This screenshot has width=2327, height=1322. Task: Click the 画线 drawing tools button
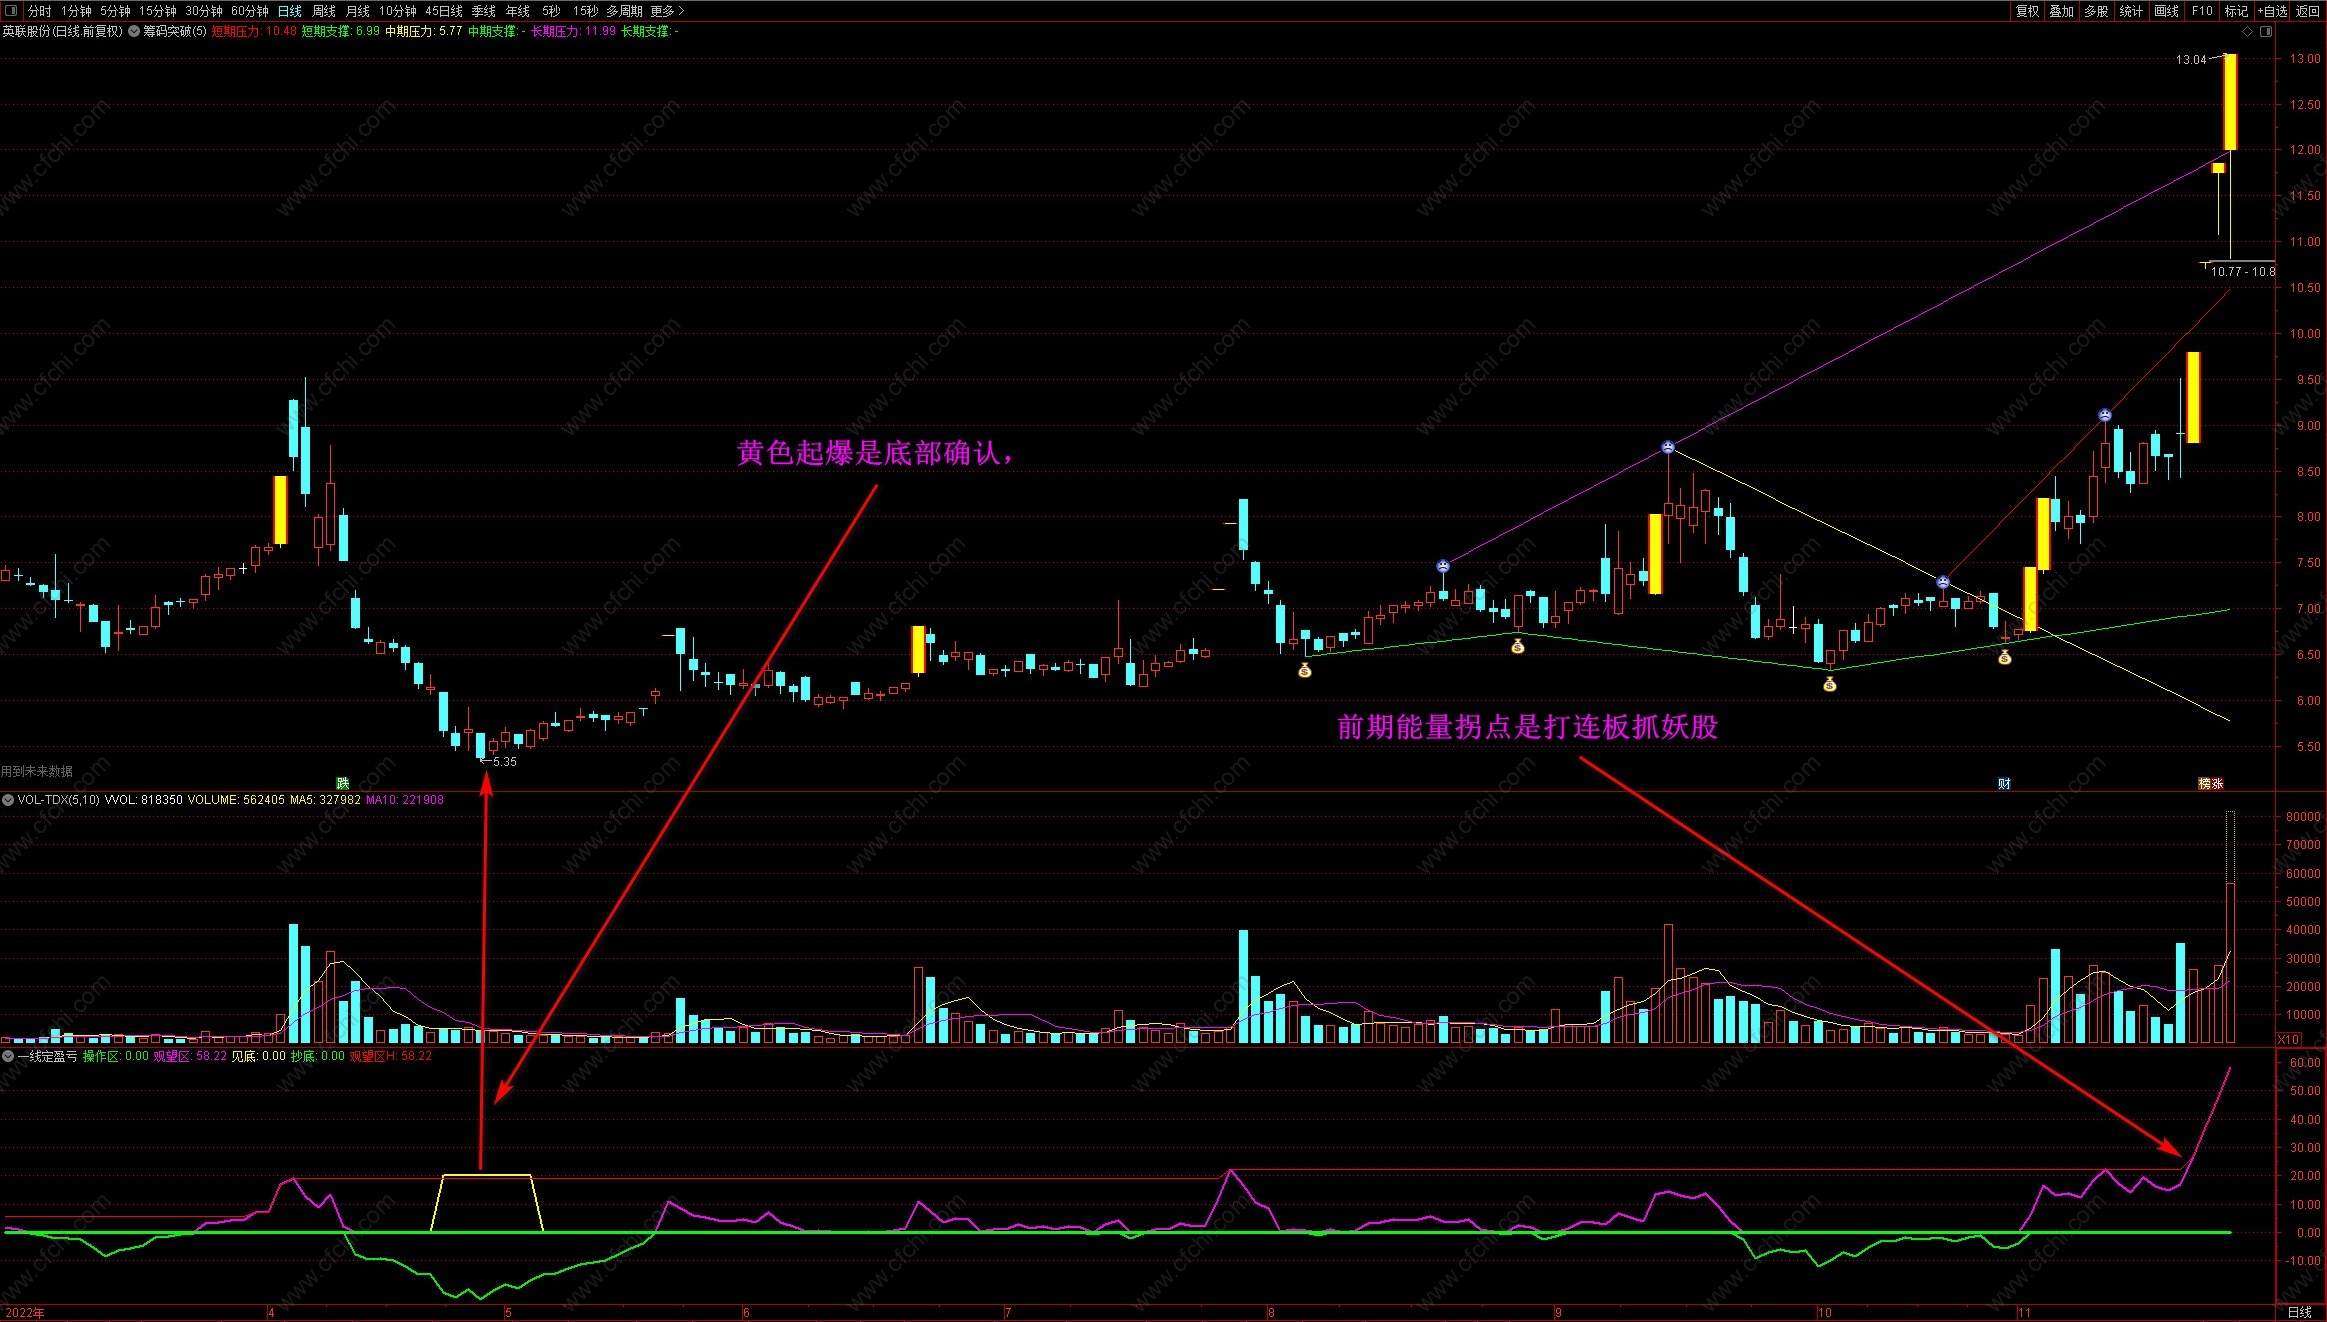point(2166,11)
